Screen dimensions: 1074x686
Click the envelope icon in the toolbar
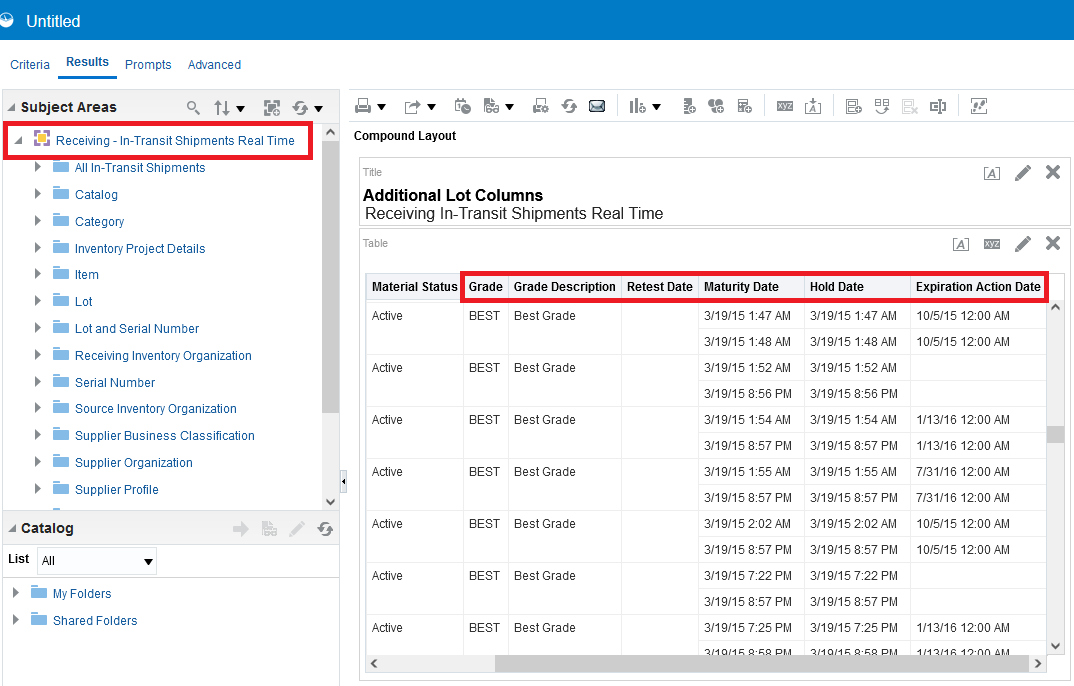pyautogui.click(x=597, y=106)
